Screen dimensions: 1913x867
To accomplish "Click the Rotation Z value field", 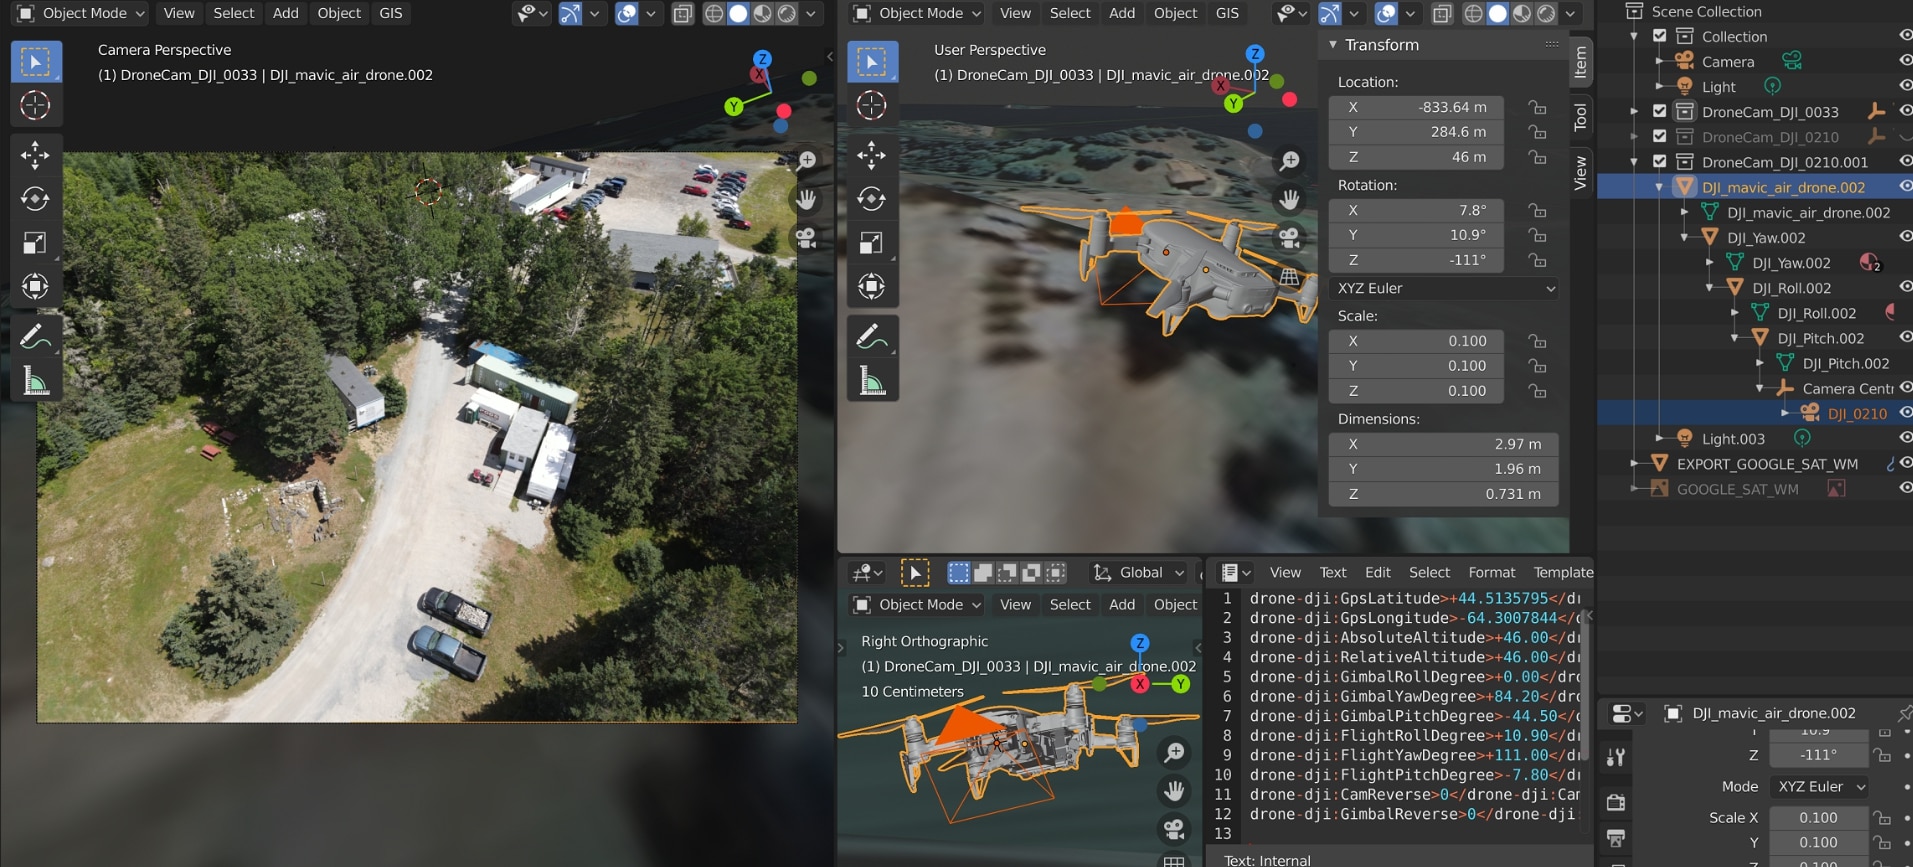I will (x=1416, y=260).
